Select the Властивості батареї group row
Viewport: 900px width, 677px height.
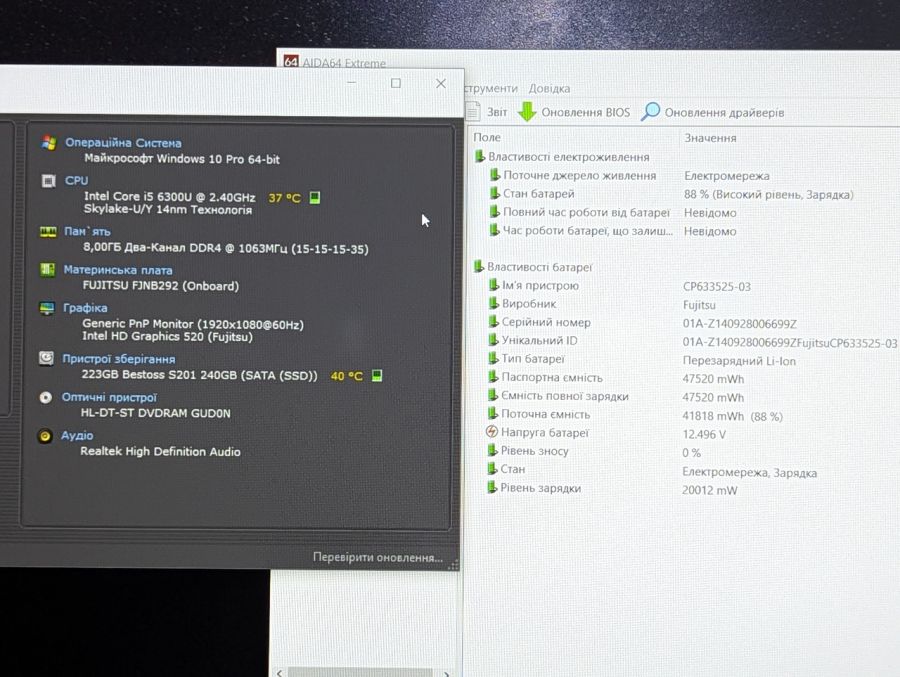point(540,267)
